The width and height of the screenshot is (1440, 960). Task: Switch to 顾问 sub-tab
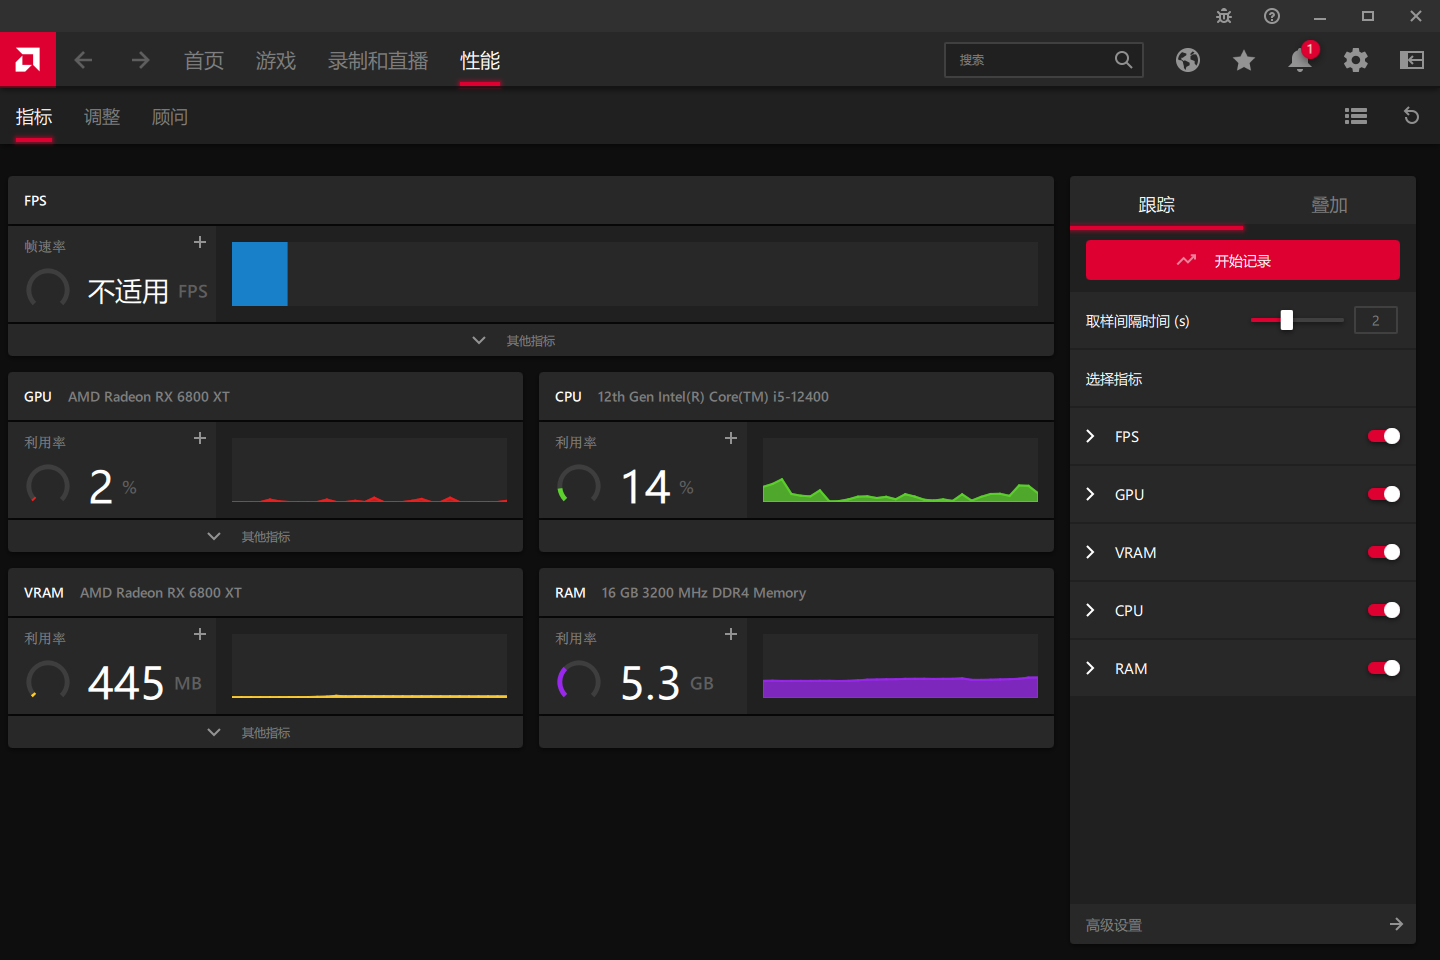(170, 117)
